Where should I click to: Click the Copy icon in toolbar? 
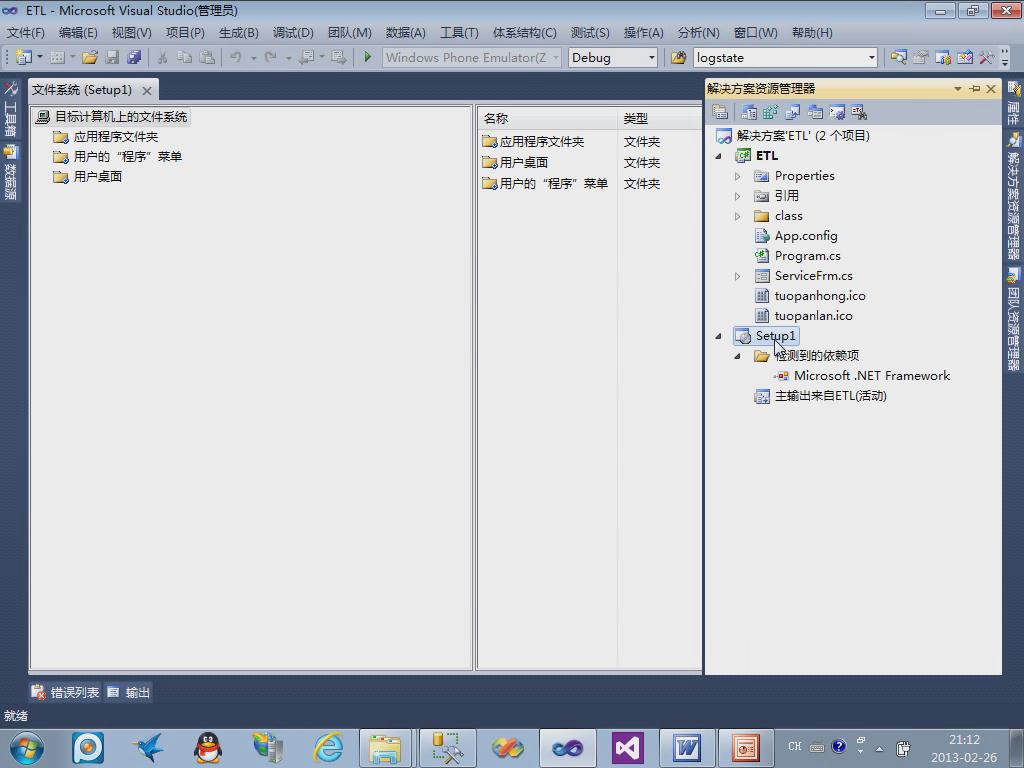(185, 57)
